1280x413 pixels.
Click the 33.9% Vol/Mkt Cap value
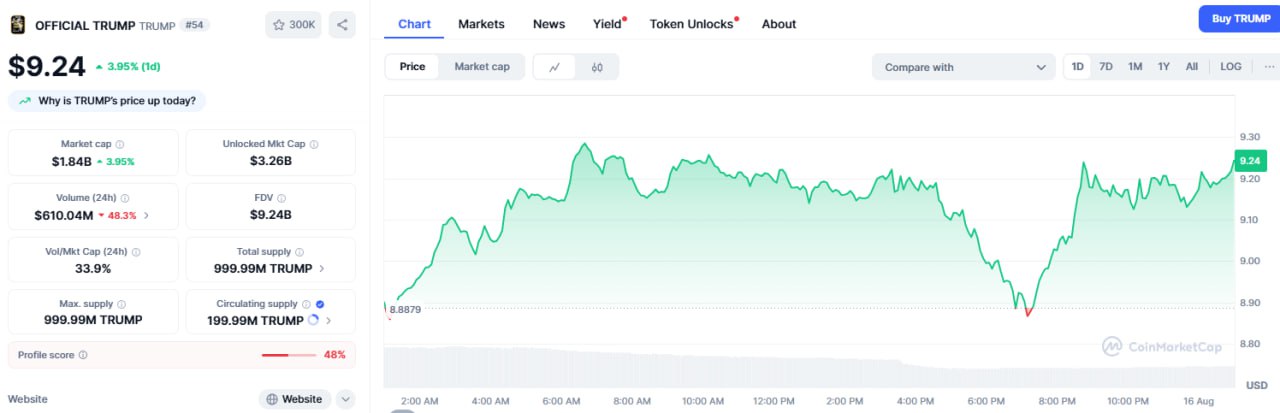point(93,268)
